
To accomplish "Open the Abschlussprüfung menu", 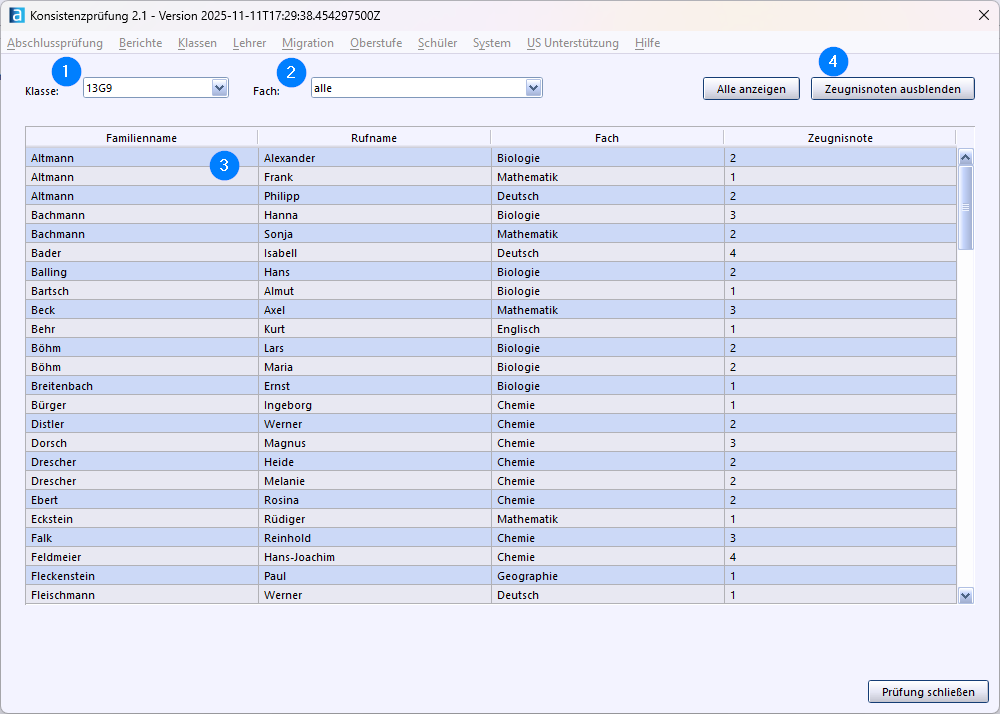I will 55,43.
